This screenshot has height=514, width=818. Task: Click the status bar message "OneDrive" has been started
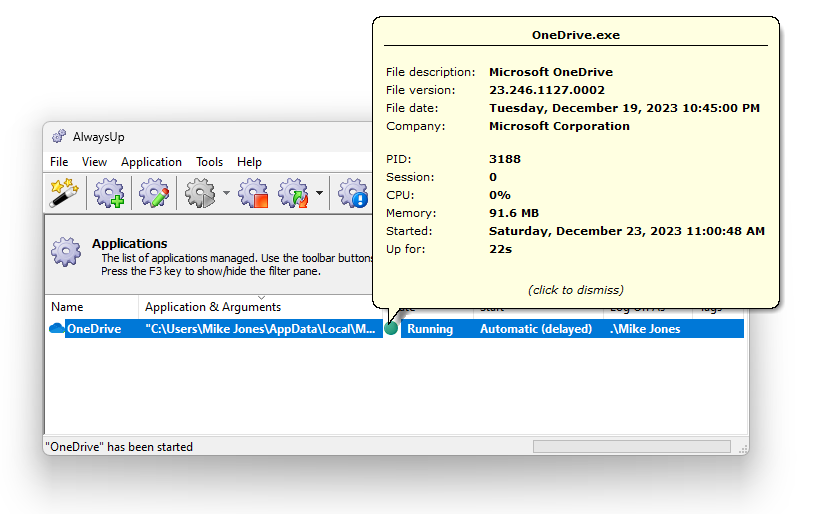(119, 447)
